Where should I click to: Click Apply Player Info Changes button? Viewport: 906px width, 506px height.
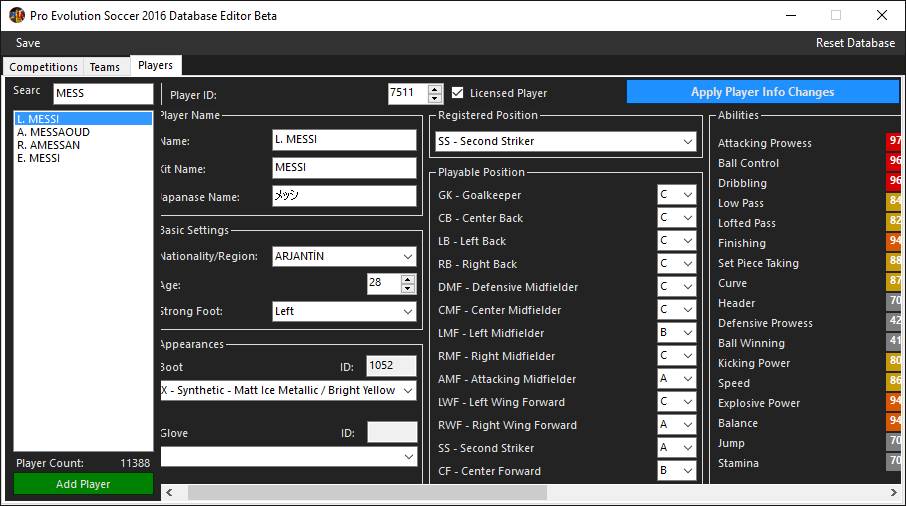tap(763, 92)
